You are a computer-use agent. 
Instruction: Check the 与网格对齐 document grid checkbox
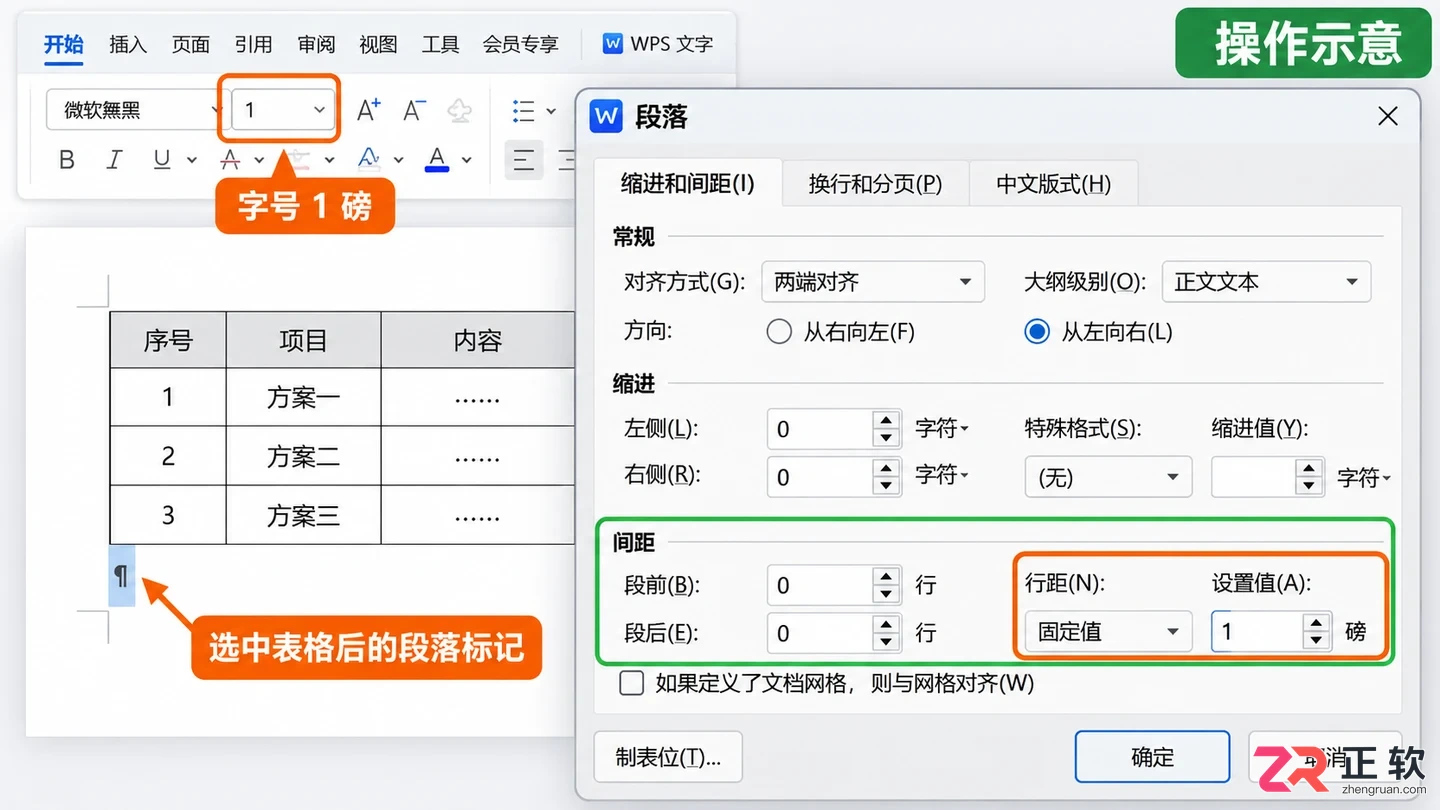(x=631, y=683)
